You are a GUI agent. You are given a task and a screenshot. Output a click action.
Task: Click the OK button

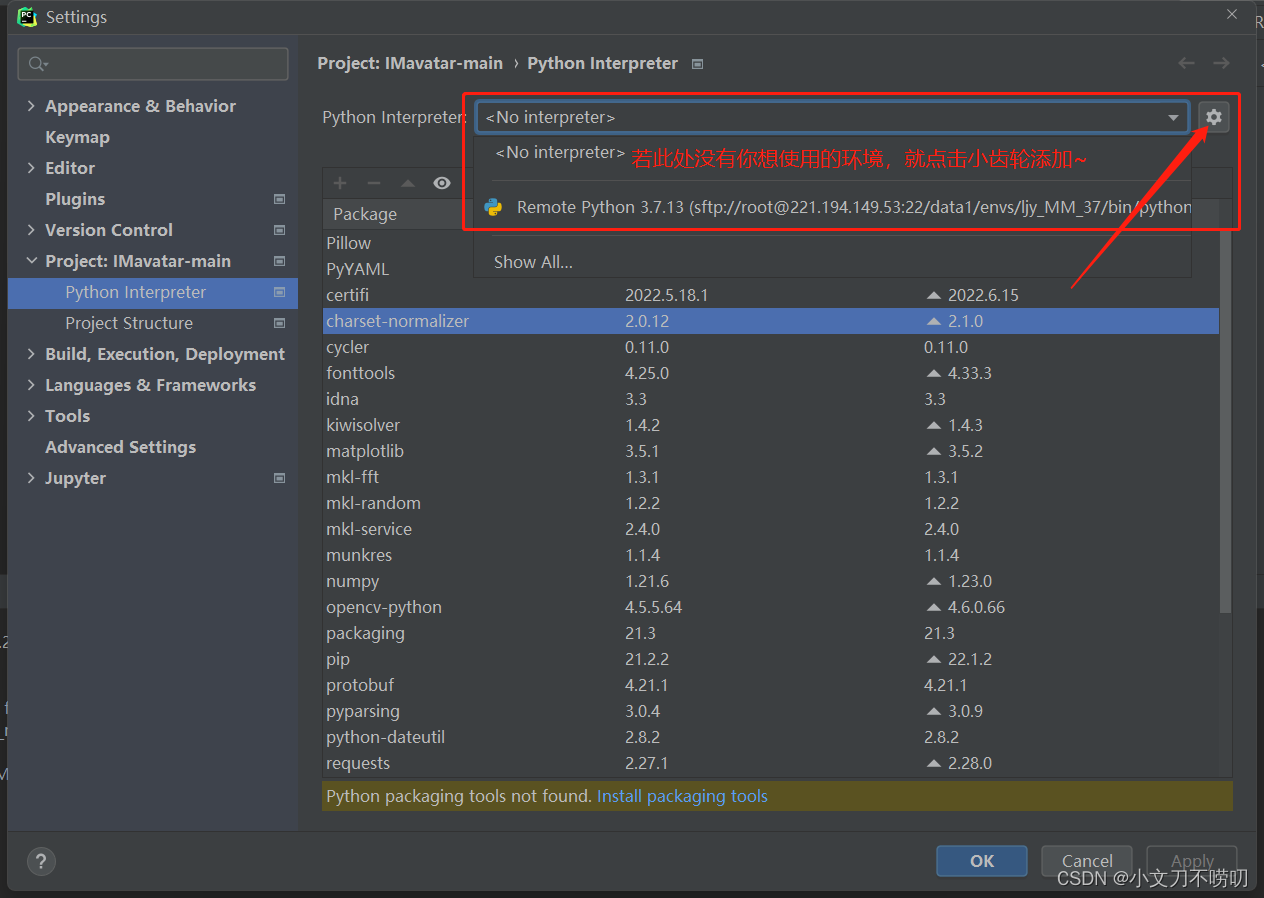coord(981,861)
